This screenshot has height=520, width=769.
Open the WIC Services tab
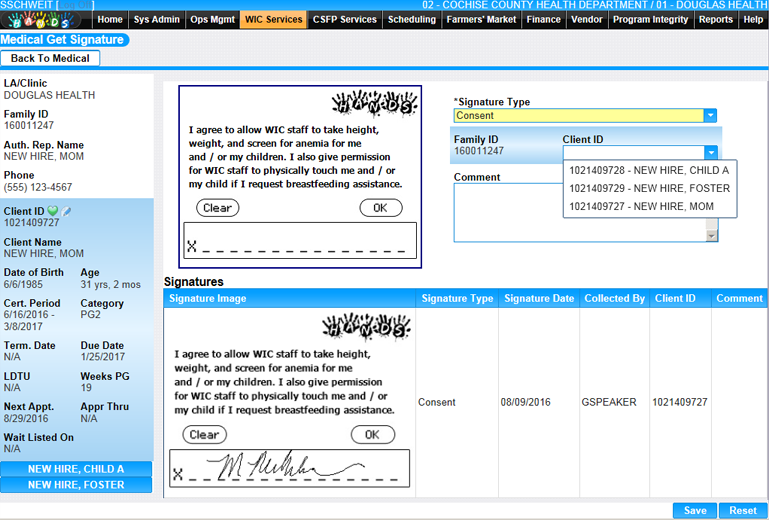point(273,19)
